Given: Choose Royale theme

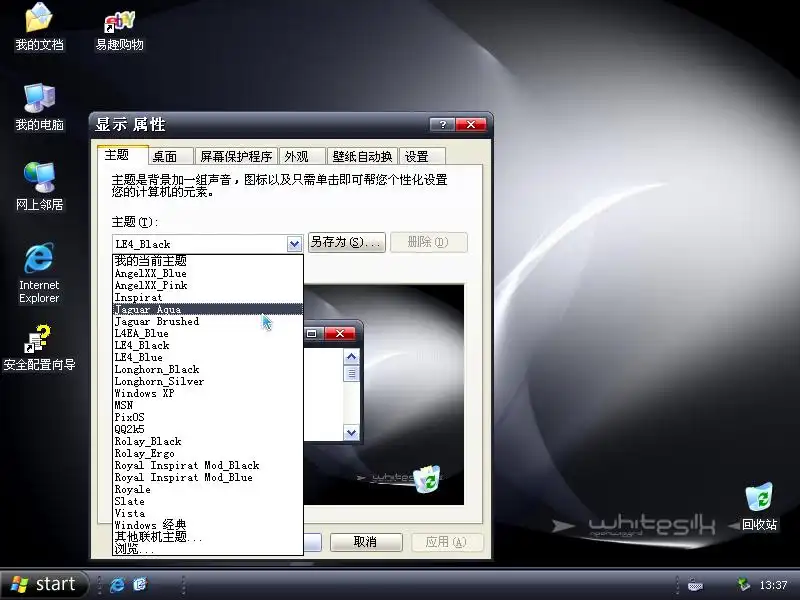Looking at the screenshot, I should click(x=207, y=489).
